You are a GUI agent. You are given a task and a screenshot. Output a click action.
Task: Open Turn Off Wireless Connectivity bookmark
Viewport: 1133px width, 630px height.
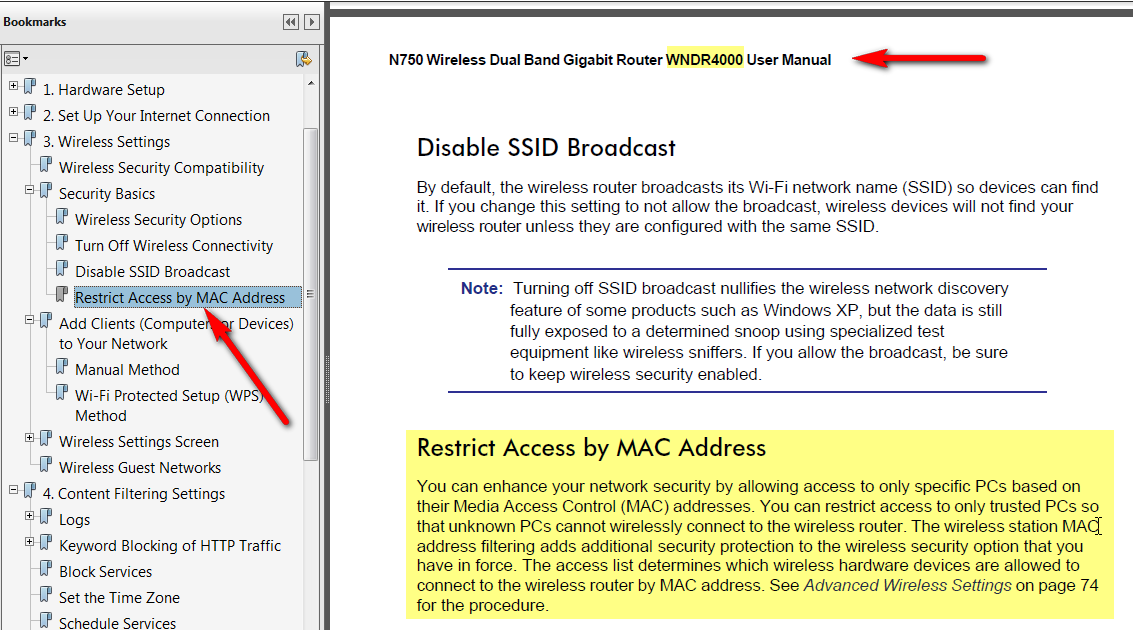pyautogui.click(x=174, y=246)
